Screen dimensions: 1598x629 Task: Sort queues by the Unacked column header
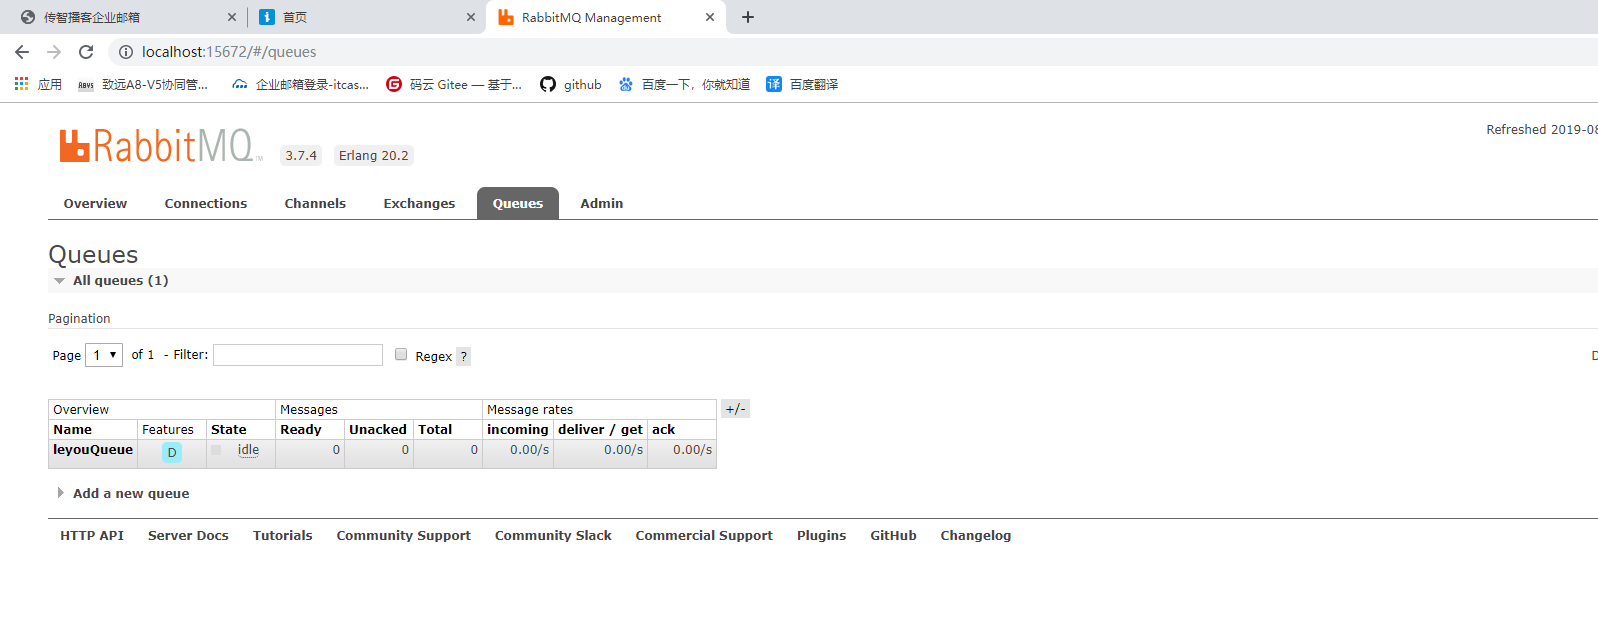(x=378, y=429)
